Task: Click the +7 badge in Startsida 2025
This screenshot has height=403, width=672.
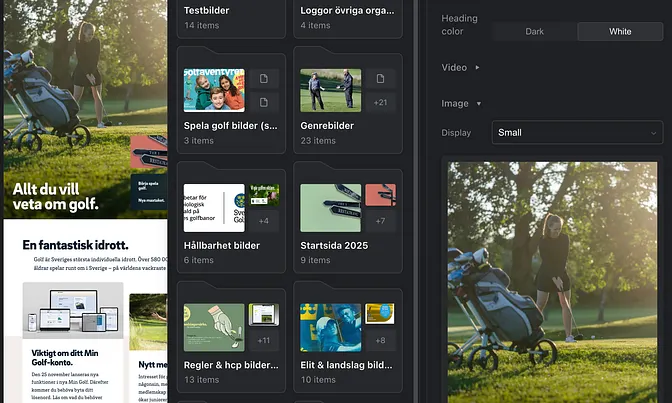Action: pos(380,220)
